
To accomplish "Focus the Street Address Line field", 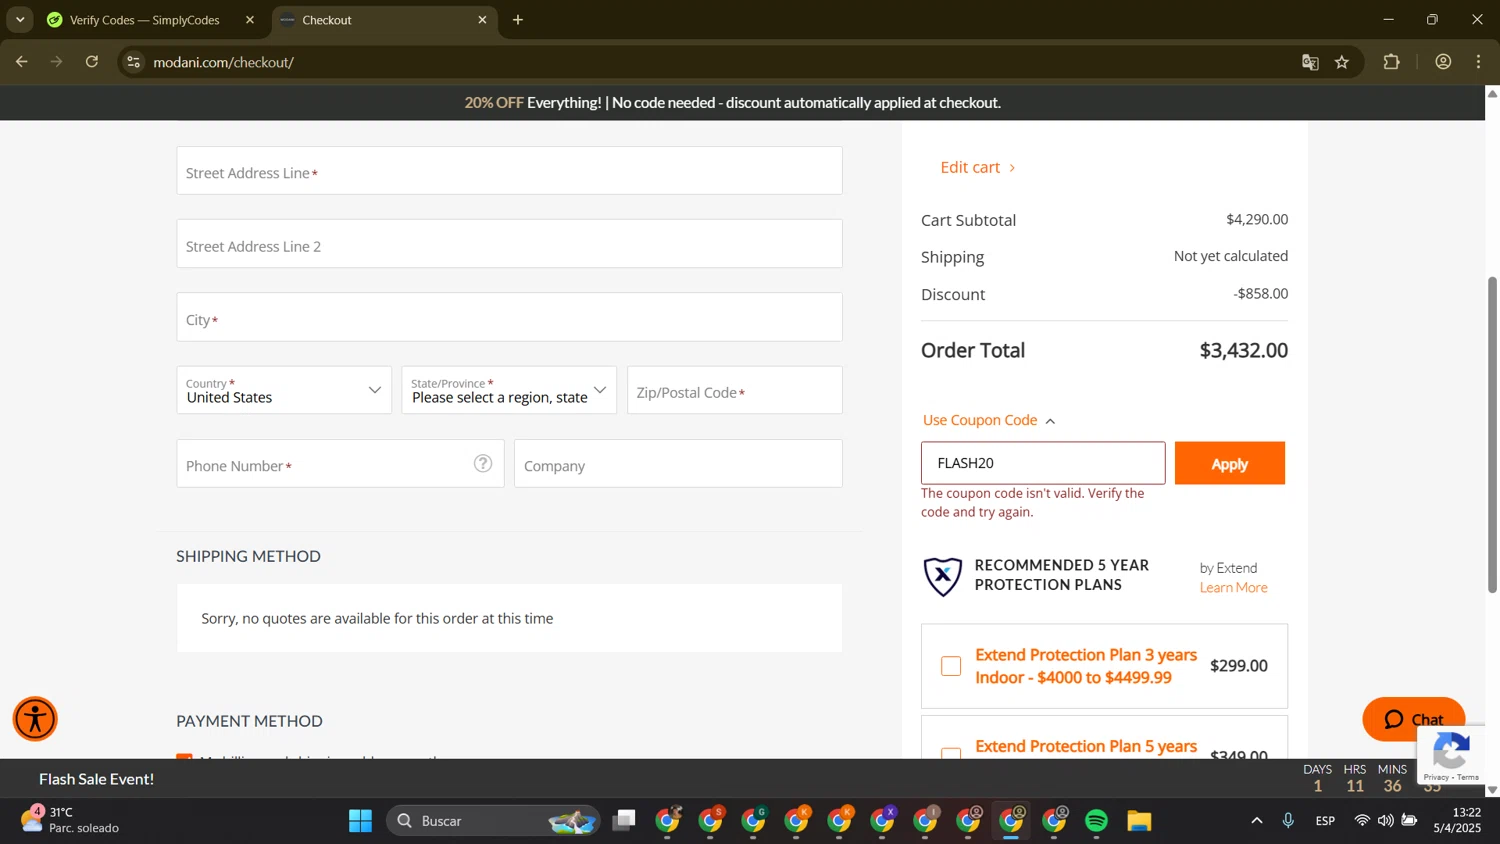I will 509,171.
